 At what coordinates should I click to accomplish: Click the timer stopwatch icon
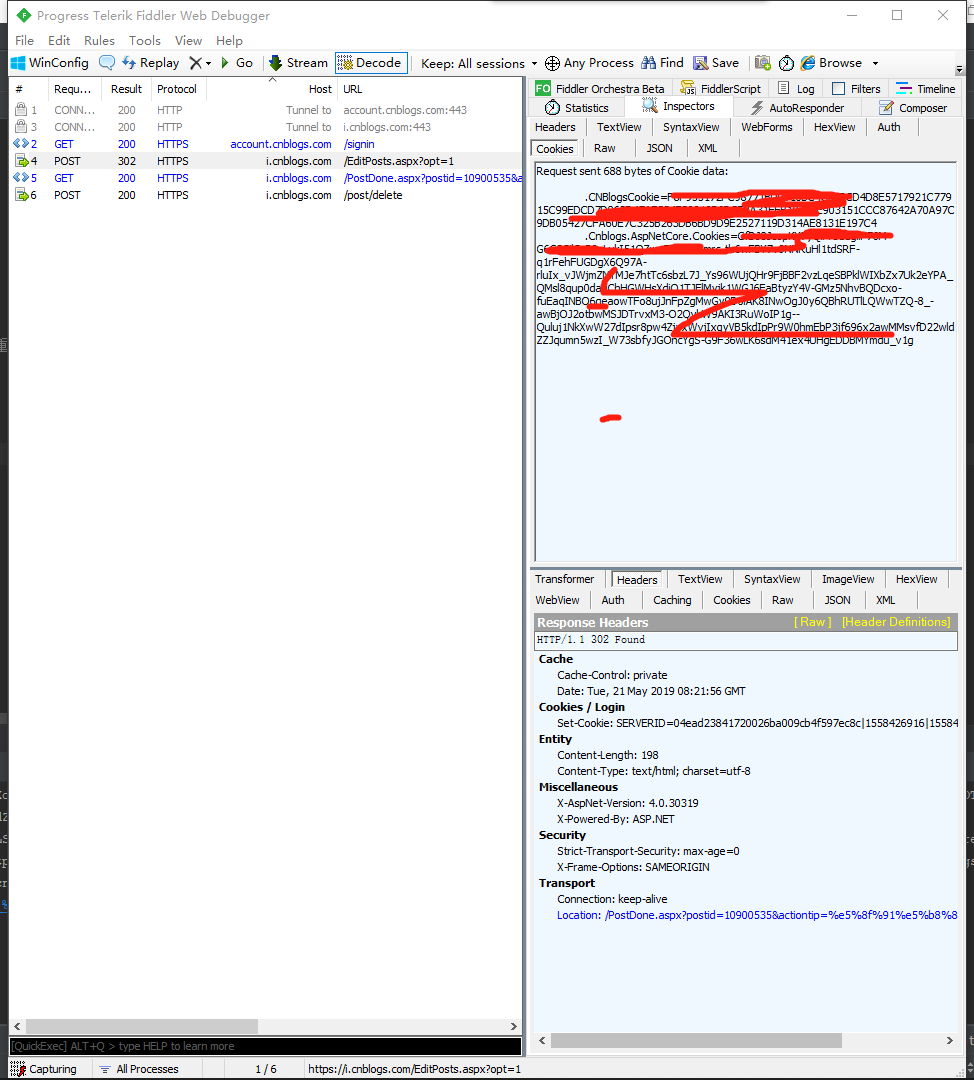(786, 63)
